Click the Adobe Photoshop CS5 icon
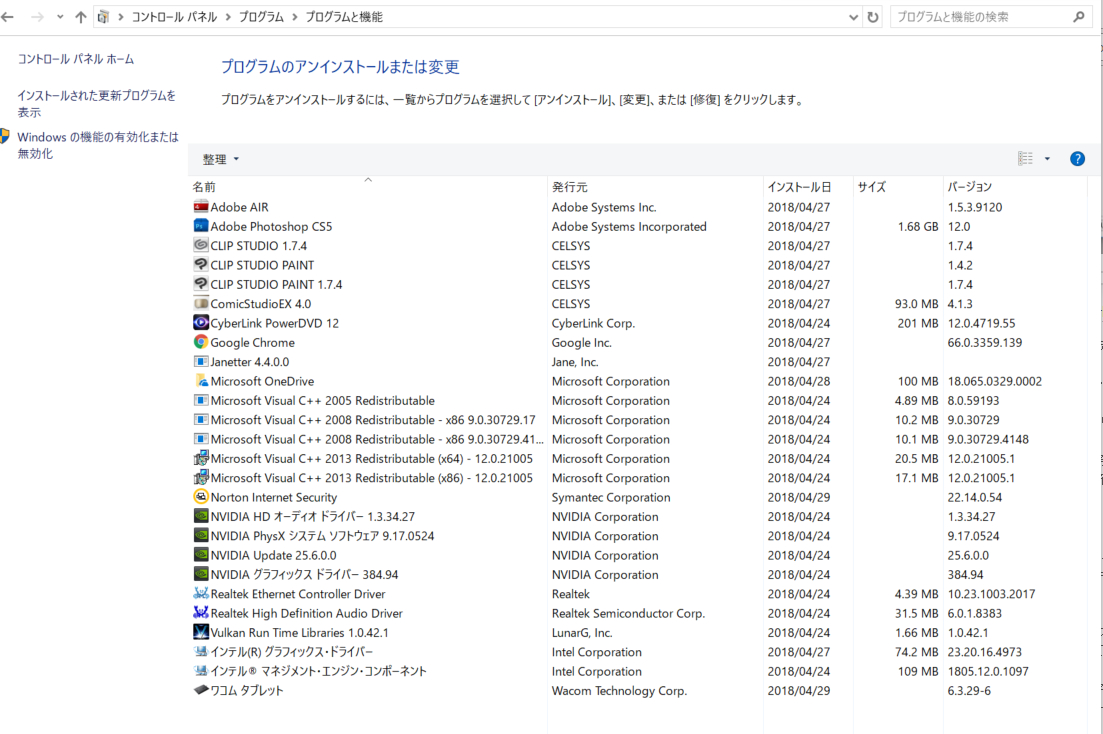 point(201,227)
